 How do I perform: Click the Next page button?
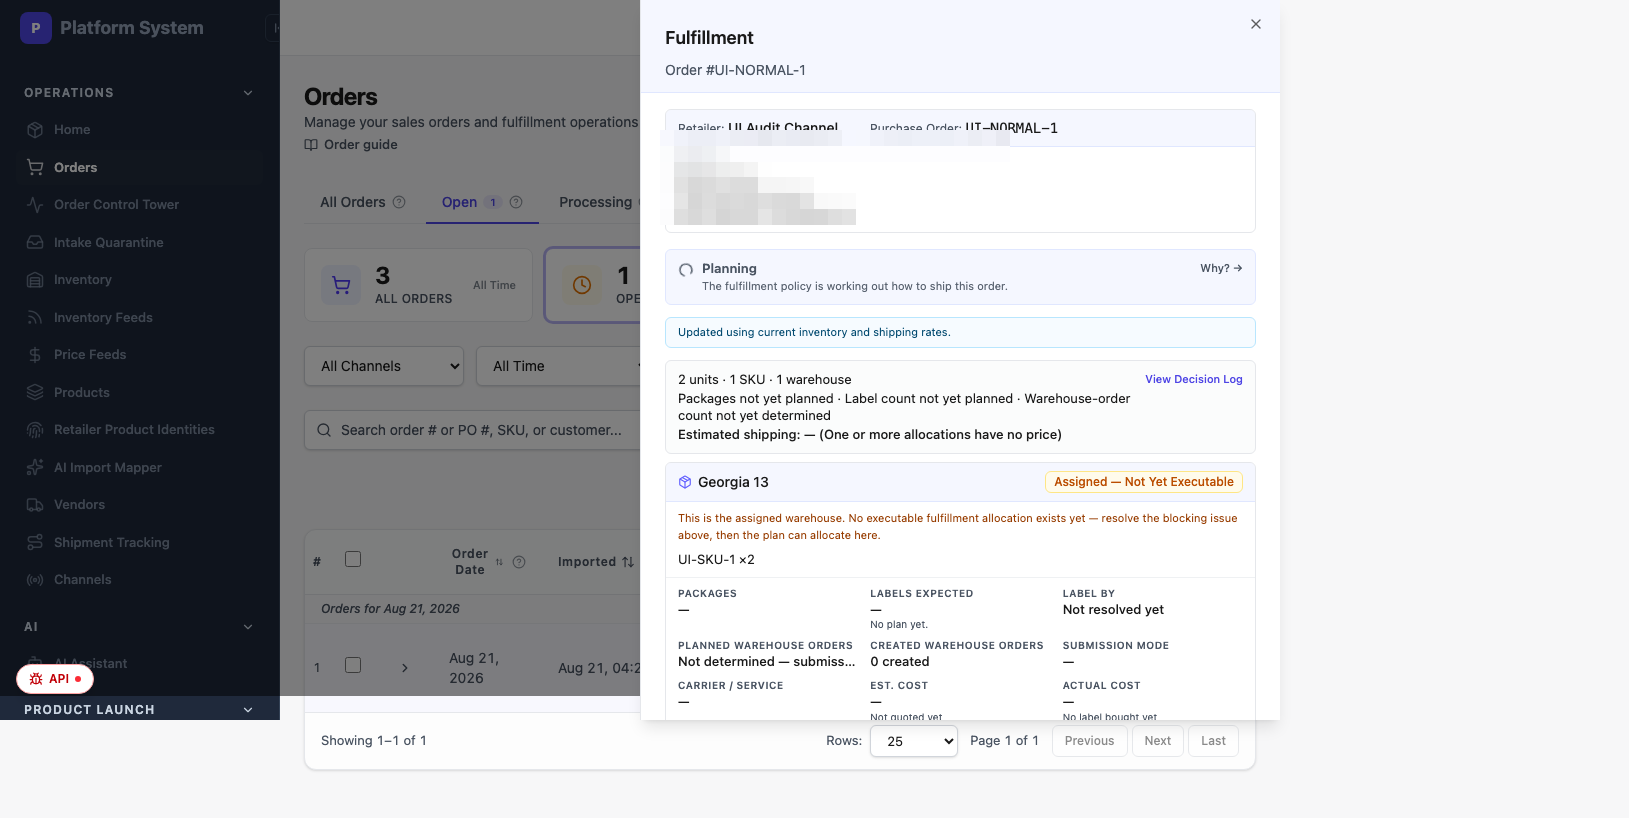coord(1158,741)
